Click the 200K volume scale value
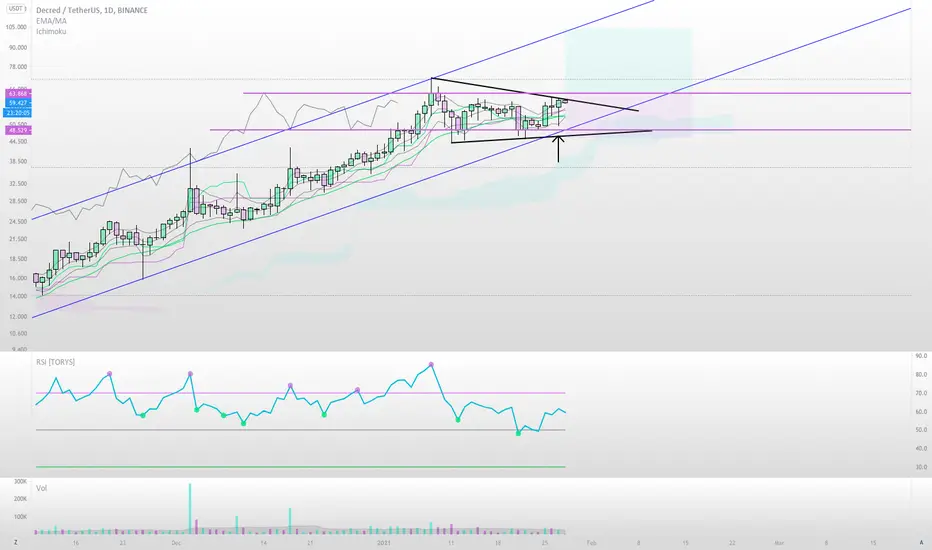The height and width of the screenshot is (550, 932). [x=21, y=499]
